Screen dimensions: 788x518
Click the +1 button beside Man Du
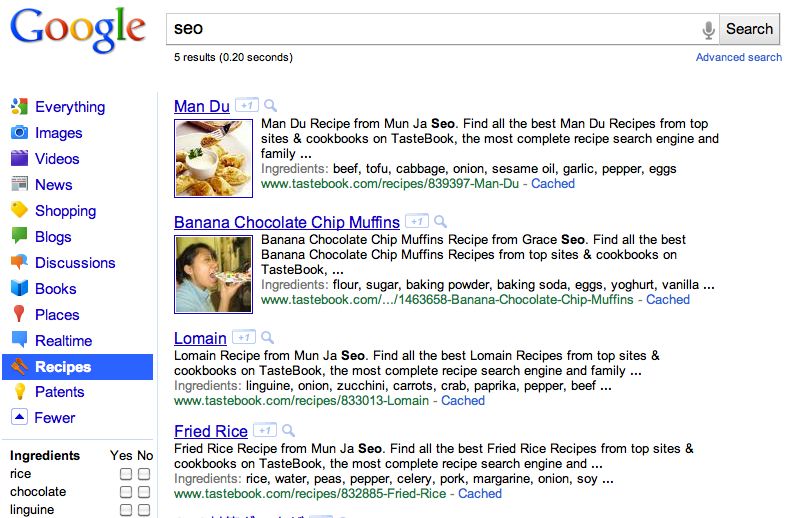[246, 106]
